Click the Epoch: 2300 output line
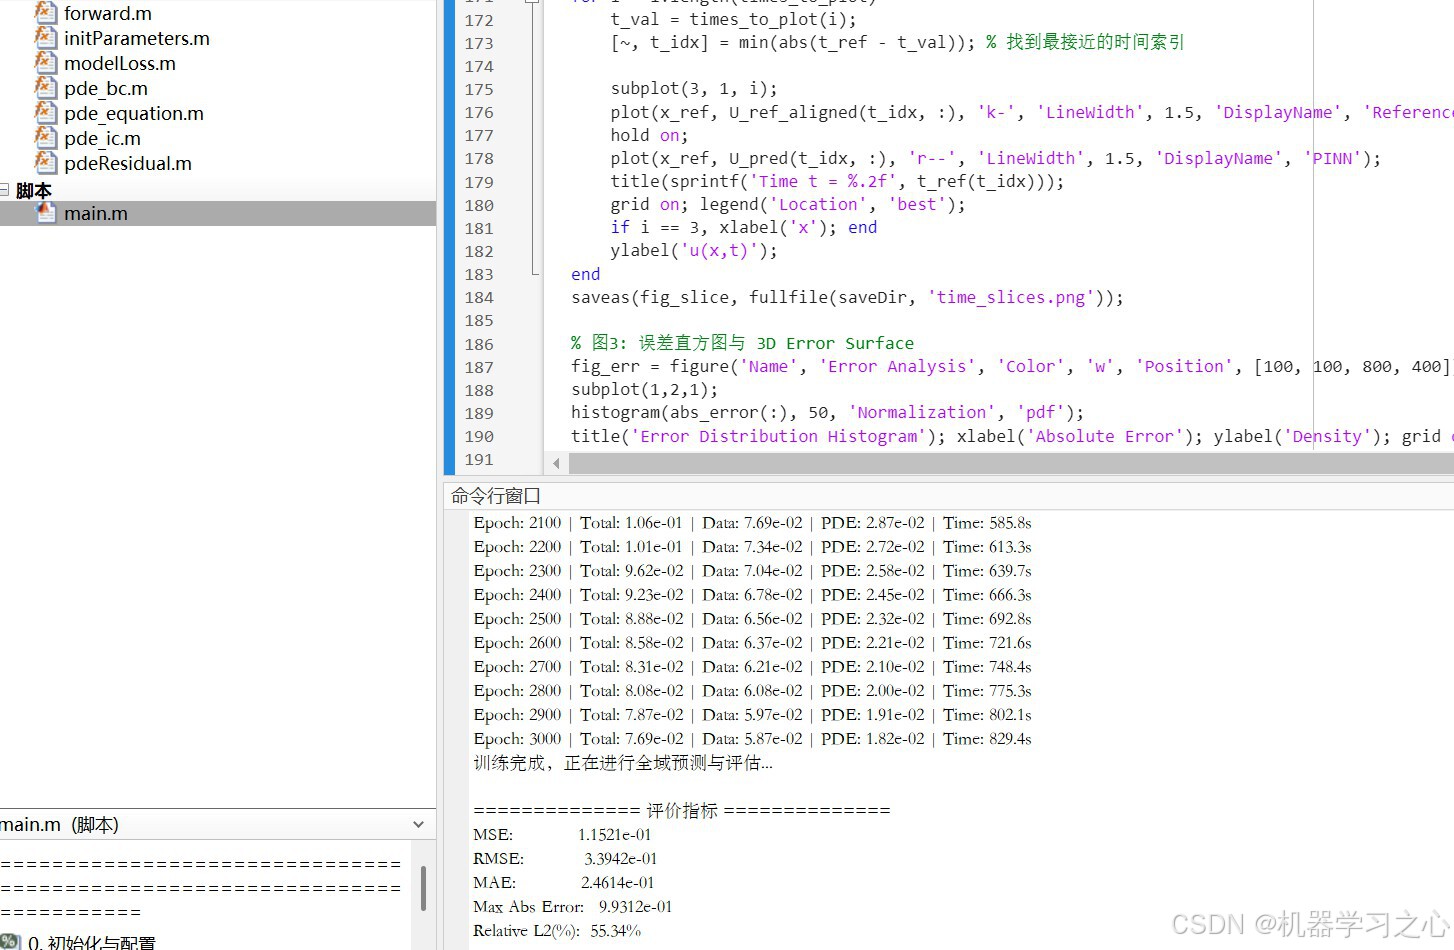The image size is (1454, 950). click(752, 571)
